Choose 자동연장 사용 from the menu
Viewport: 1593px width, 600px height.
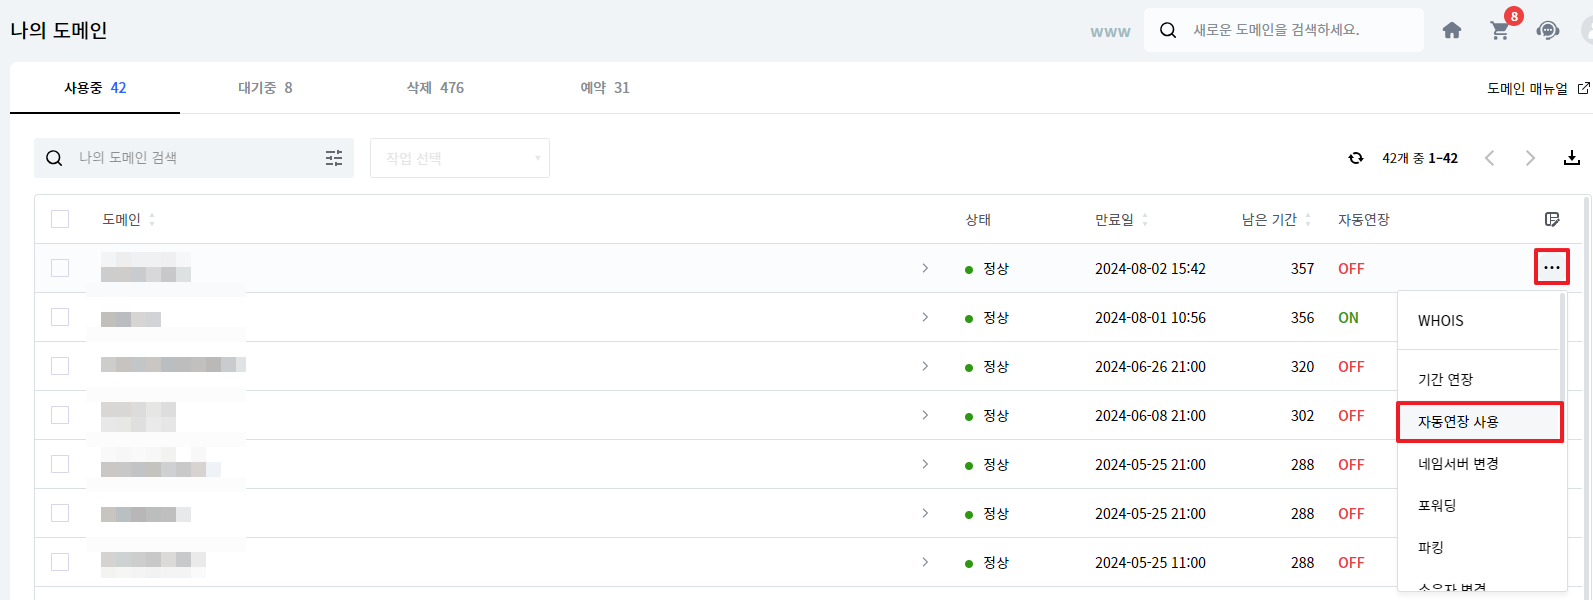point(1478,422)
